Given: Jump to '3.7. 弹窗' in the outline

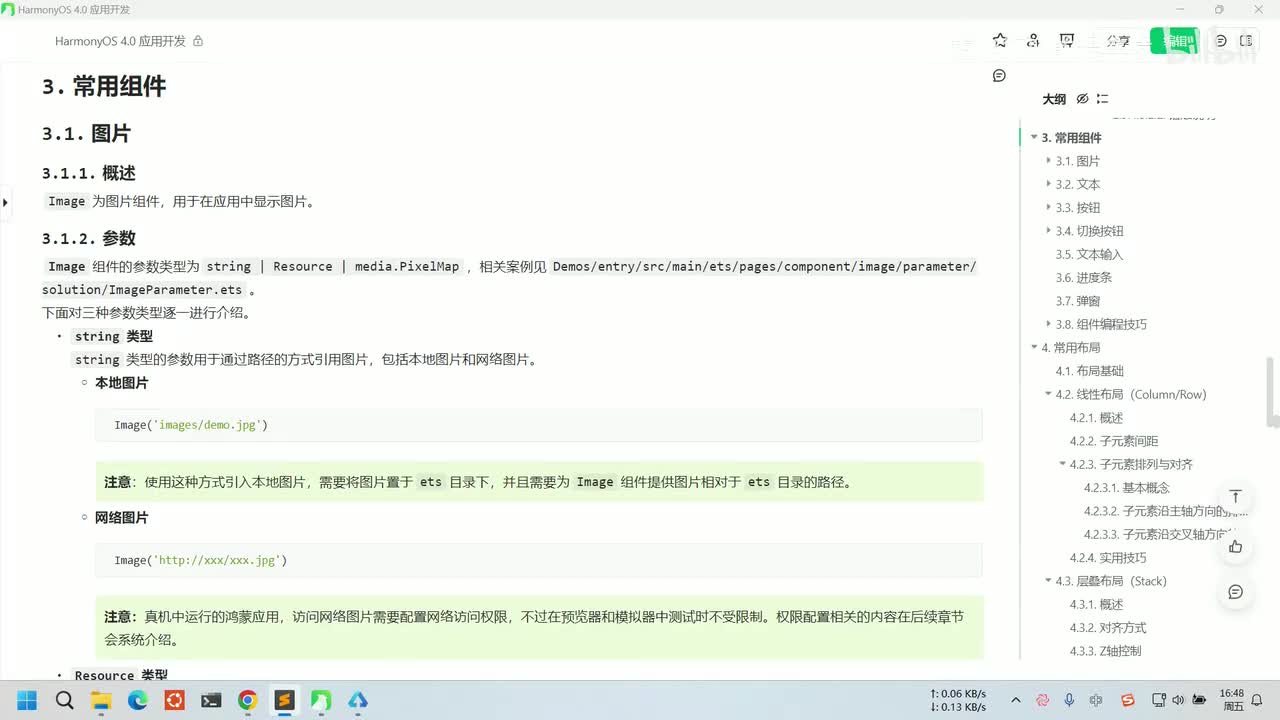Looking at the screenshot, I should click(x=1077, y=301).
